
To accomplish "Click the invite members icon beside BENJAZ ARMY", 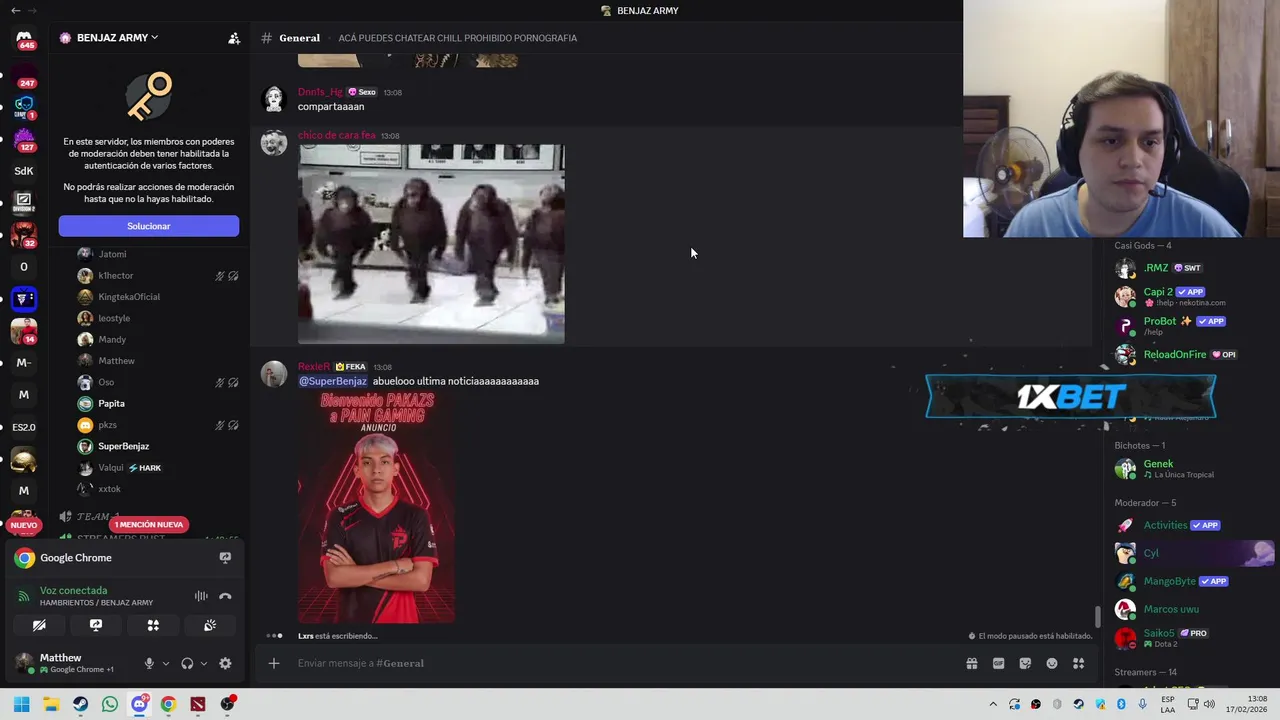I will pyautogui.click(x=234, y=38).
